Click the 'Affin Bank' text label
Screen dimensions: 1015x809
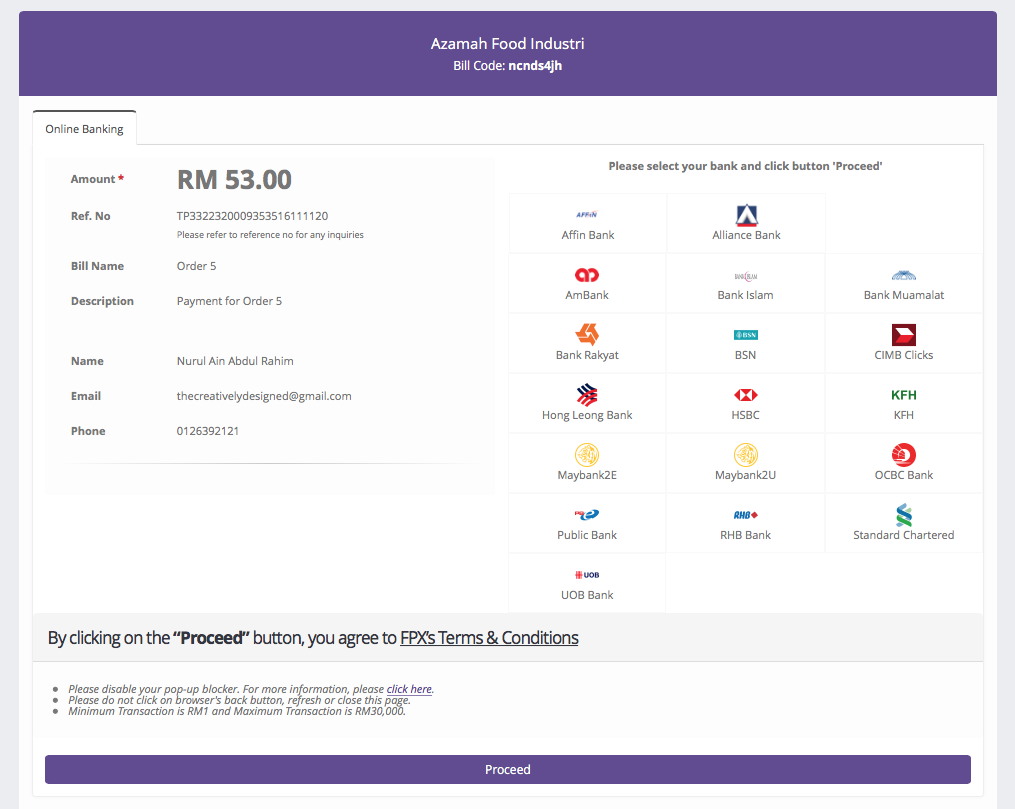[588, 235]
